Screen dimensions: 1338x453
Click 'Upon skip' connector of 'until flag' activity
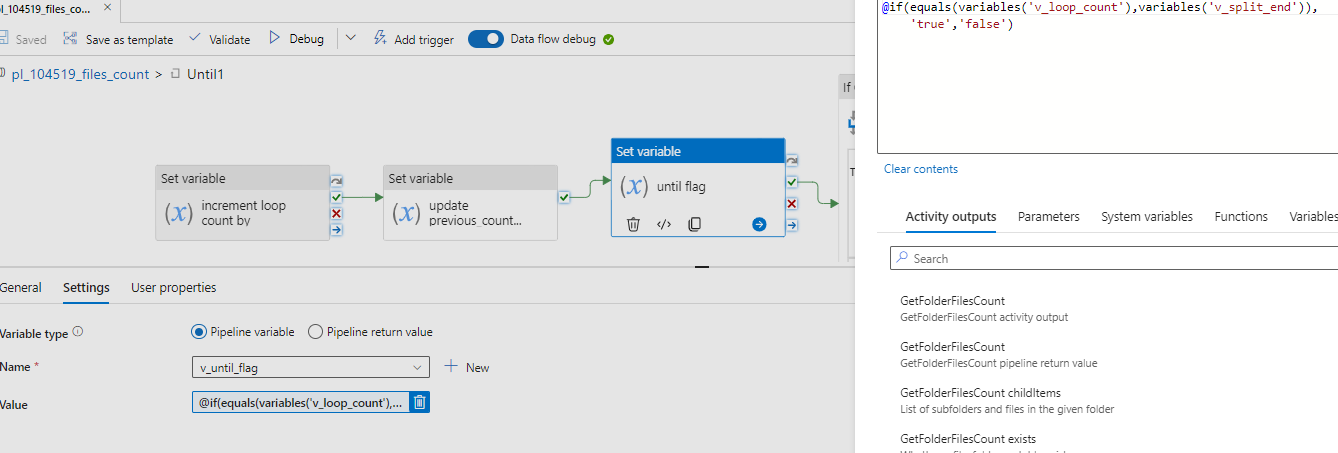click(792, 160)
